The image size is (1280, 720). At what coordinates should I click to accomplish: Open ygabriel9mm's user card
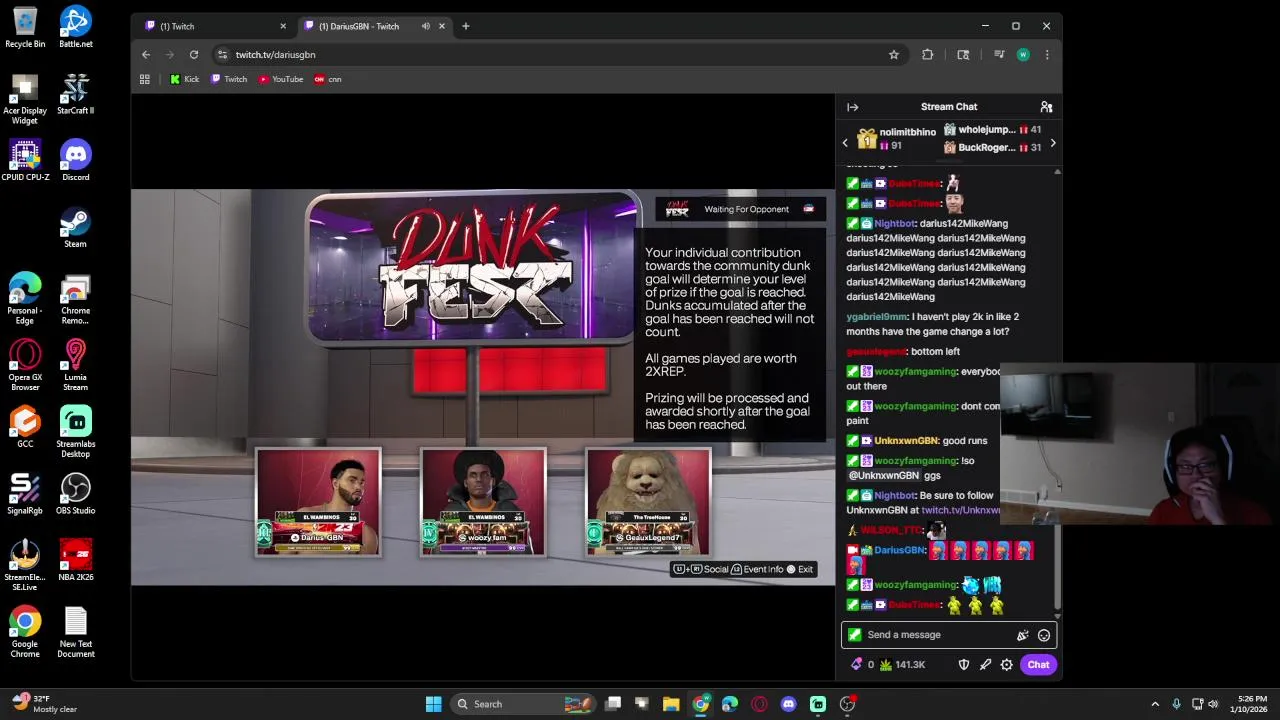(x=877, y=317)
